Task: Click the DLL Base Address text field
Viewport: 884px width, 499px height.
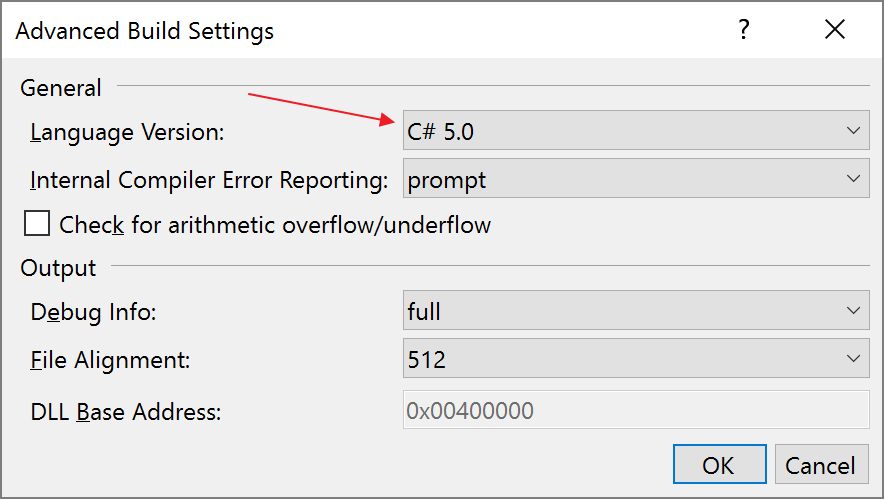Action: click(636, 410)
